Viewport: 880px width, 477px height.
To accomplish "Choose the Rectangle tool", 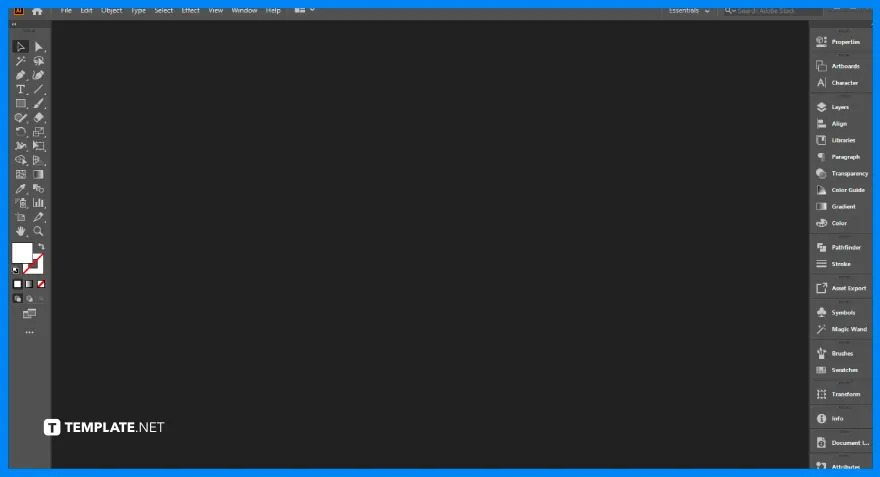I will (x=20, y=103).
